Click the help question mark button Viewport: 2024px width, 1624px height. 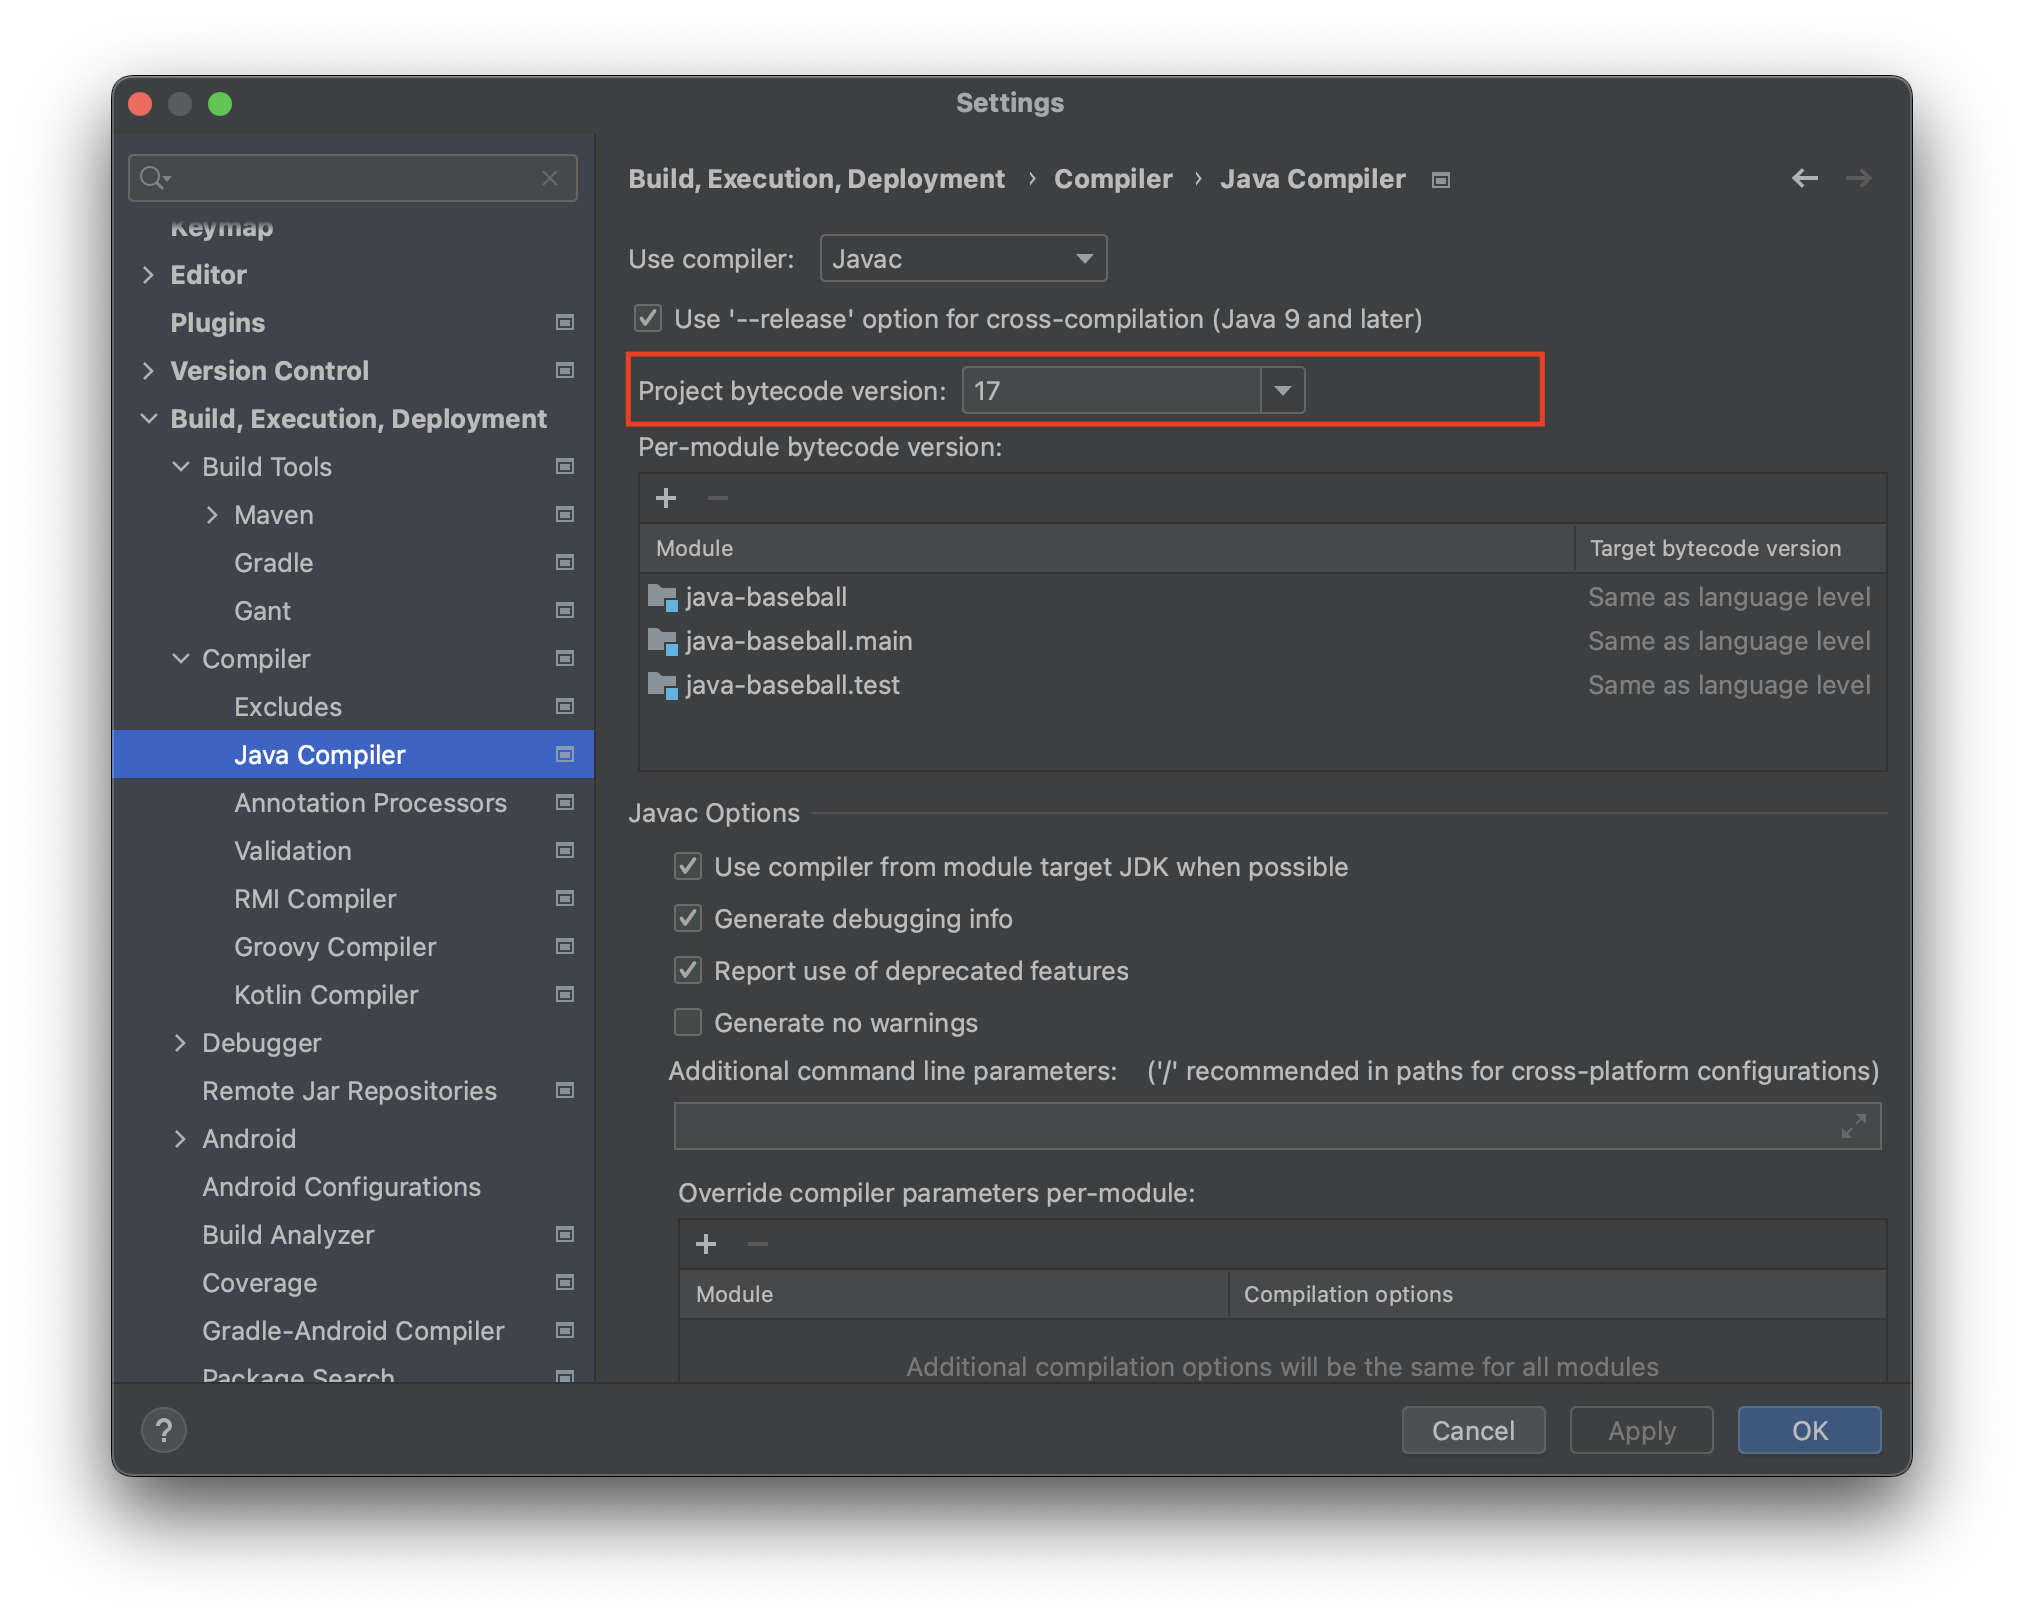point(164,1430)
